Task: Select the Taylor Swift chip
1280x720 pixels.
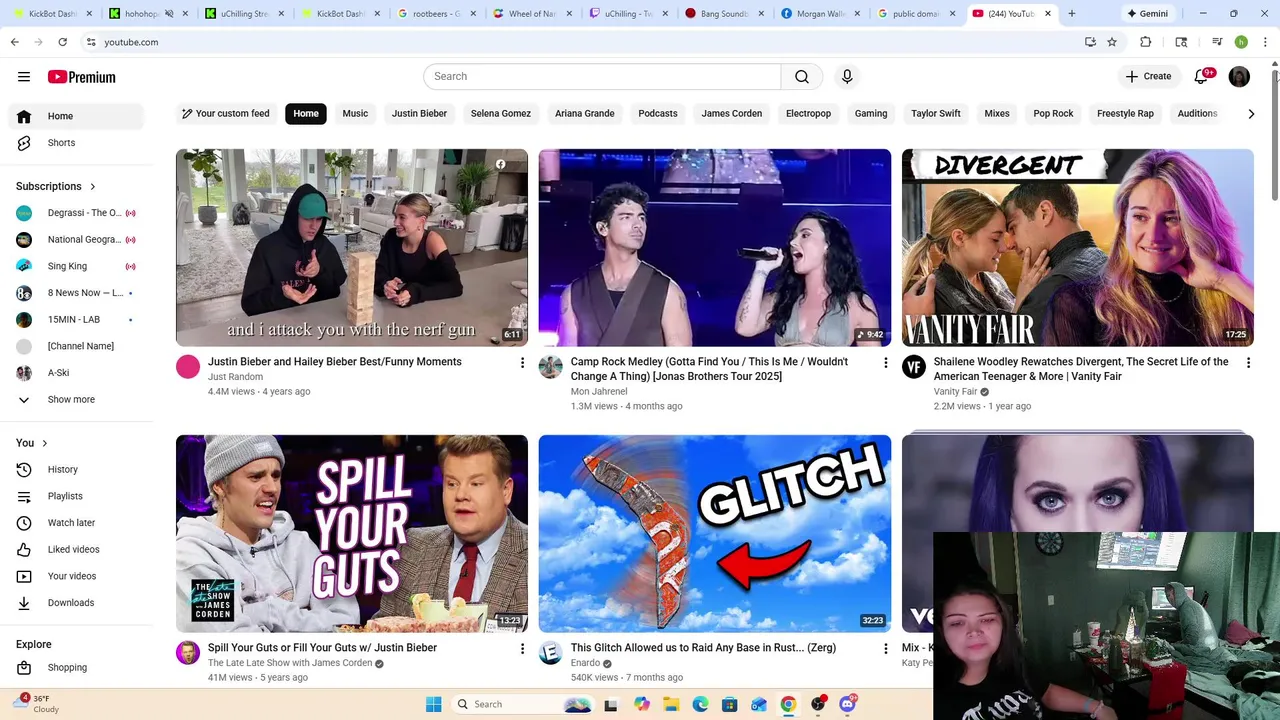Action: [936, 114]
